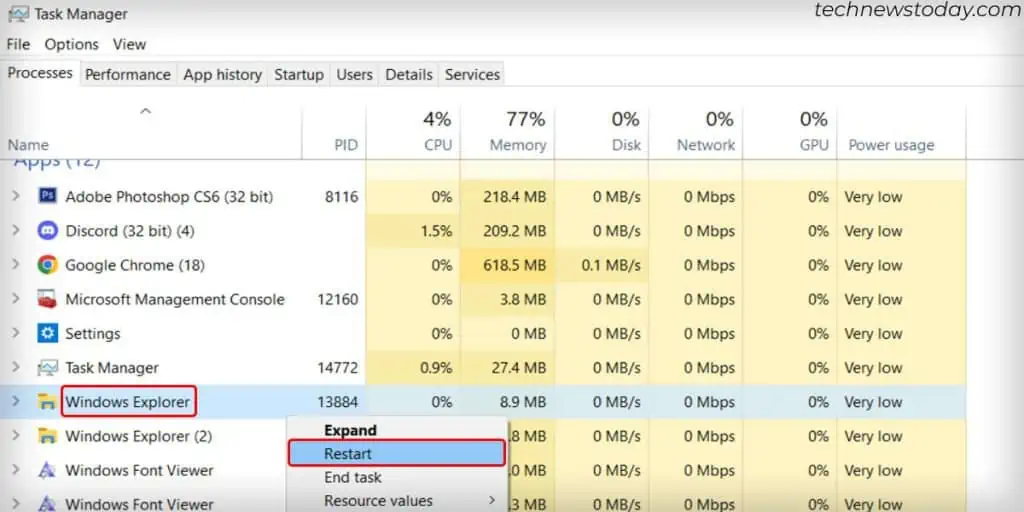1024x512 pixels.
Task: Click the Adobe Photoshop CS6 icon
Action: 48,196
